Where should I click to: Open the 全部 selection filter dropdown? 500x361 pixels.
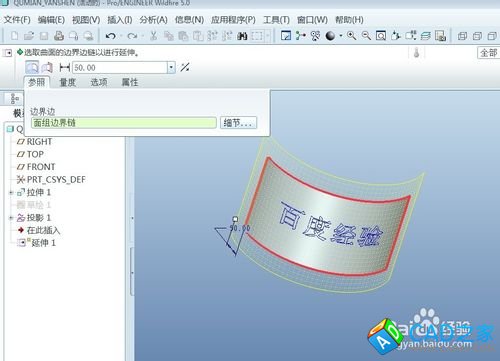pyautogui.click(x=488, y=53)
